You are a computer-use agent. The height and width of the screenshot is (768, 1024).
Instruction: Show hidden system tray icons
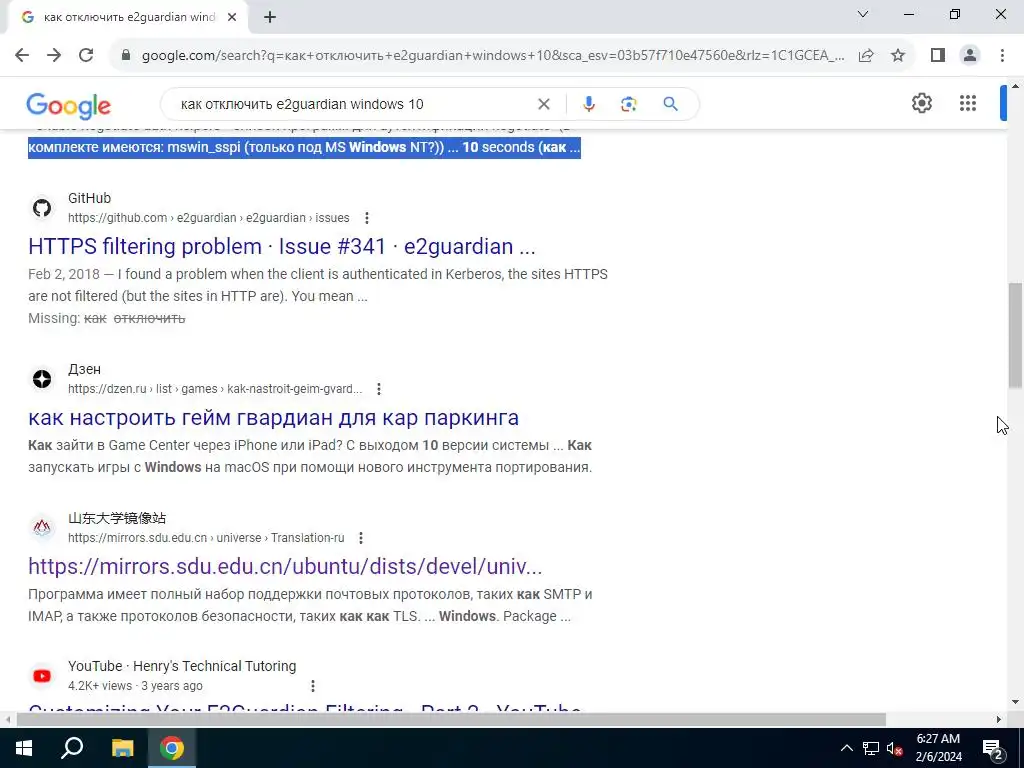coord(846,748)
